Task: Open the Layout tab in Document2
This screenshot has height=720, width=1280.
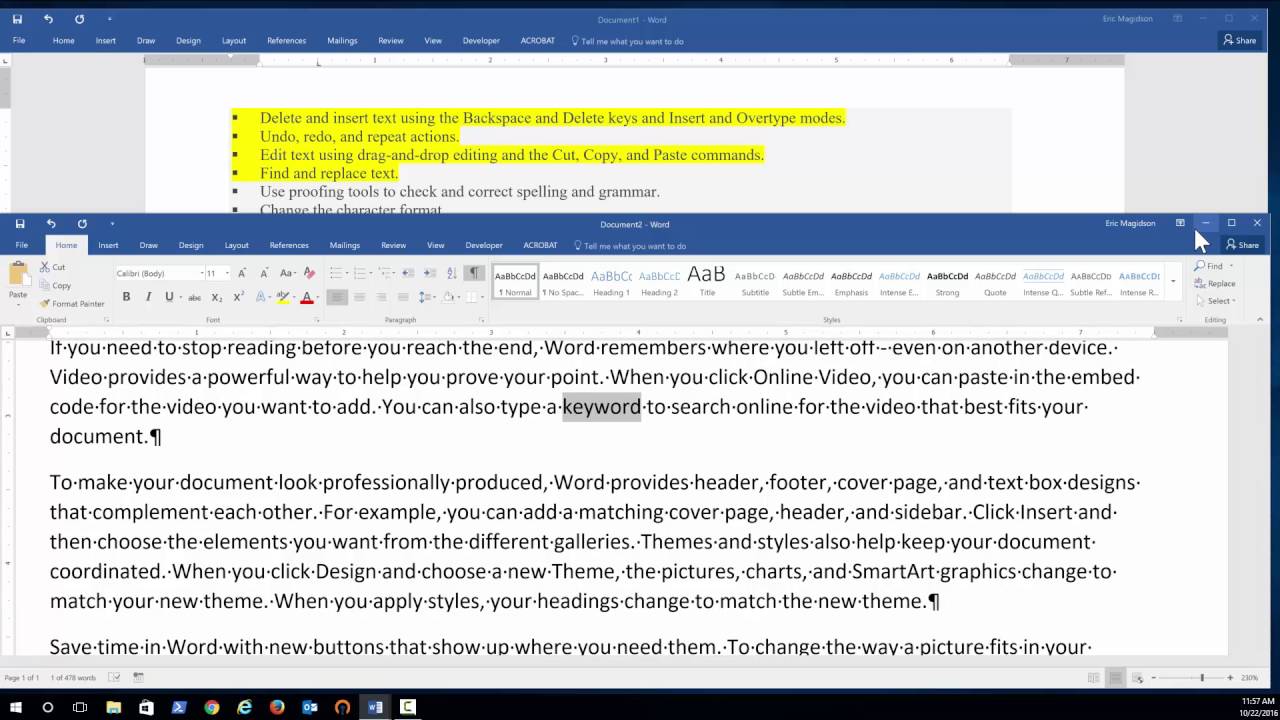Action: click(x=236, y=245)
